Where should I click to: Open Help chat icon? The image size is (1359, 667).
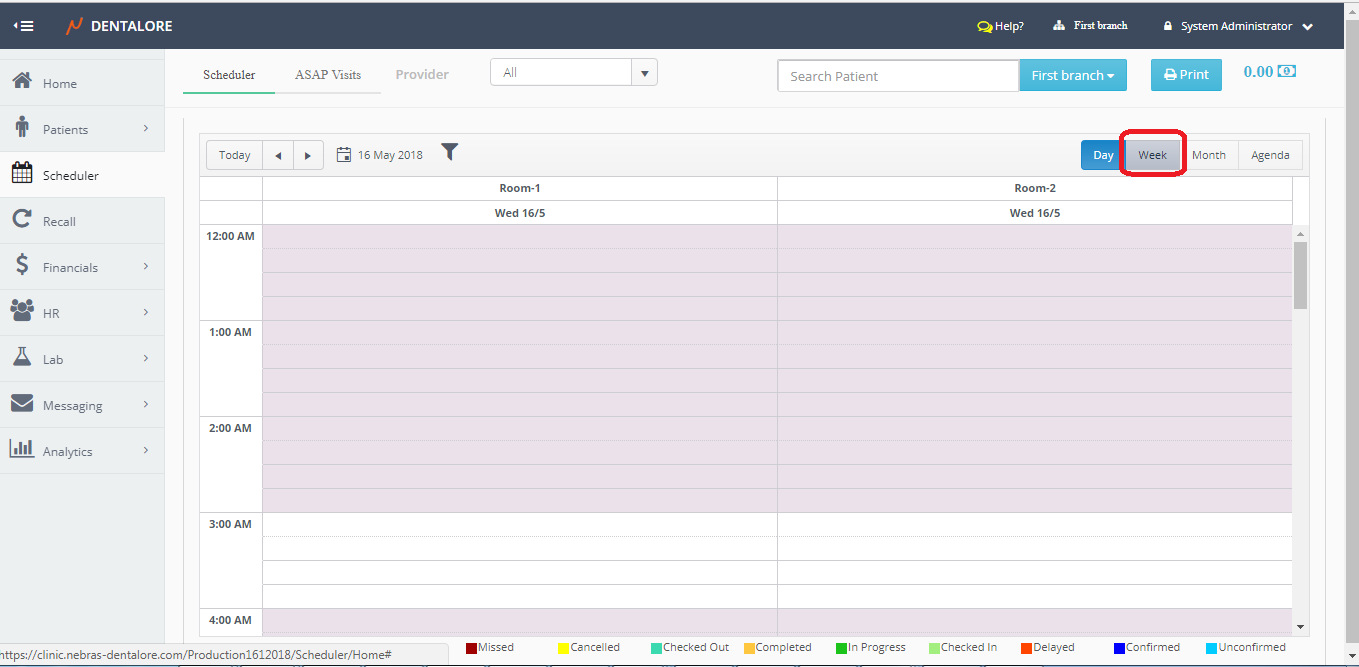[985, 27]
